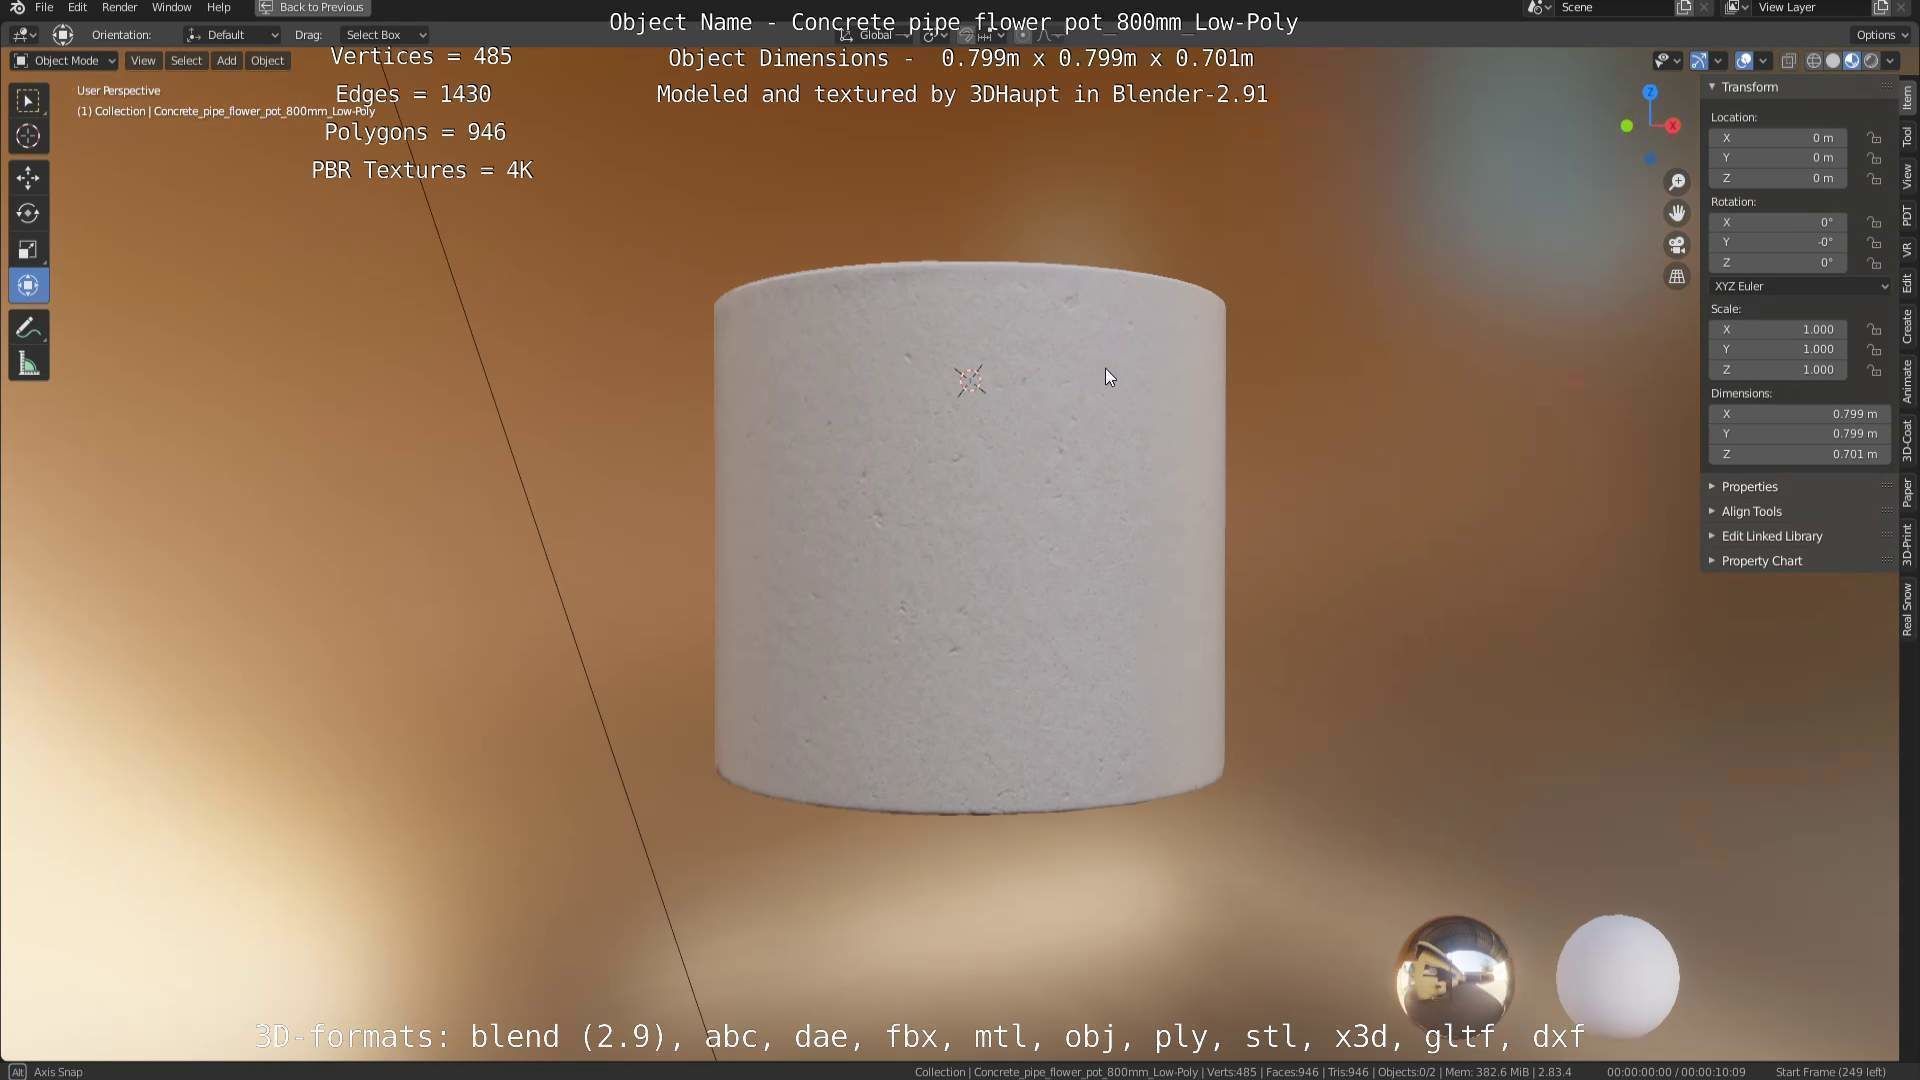The image size is (1920, 1080).
Task: Open the Options dropdown
Action: (x=1881, y=35)
